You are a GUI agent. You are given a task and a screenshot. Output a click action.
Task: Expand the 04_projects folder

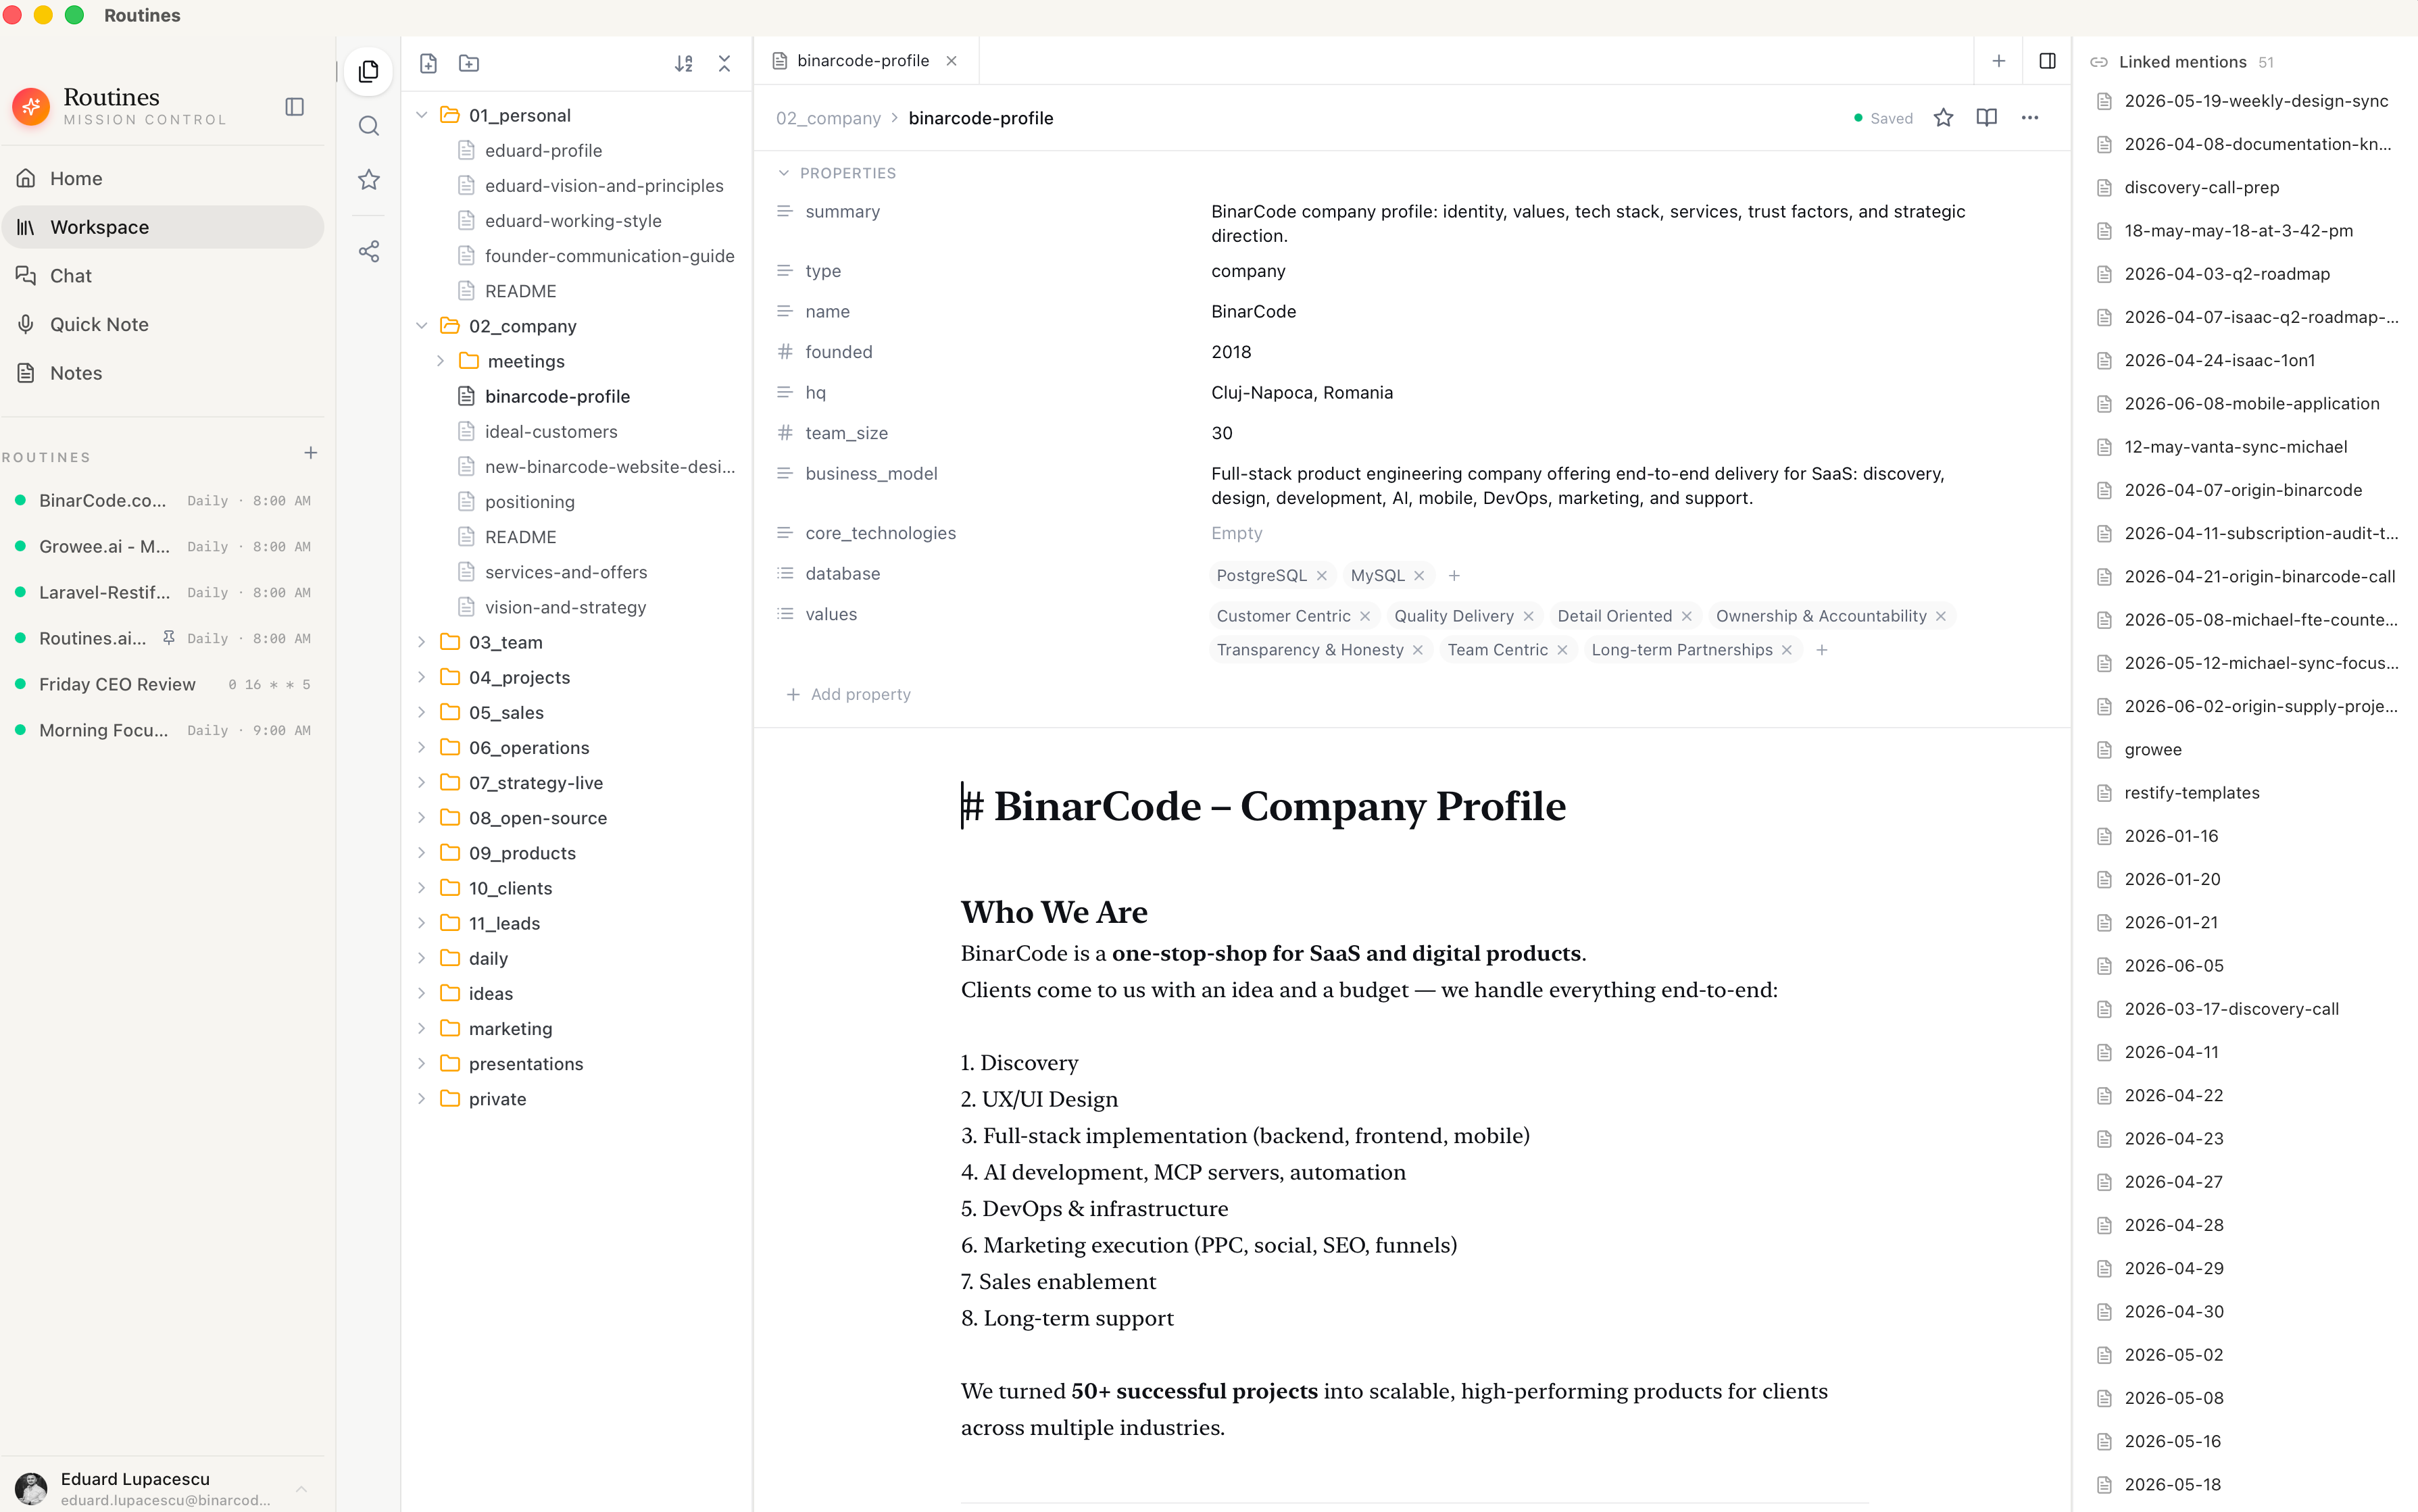[x=422, y=677]
